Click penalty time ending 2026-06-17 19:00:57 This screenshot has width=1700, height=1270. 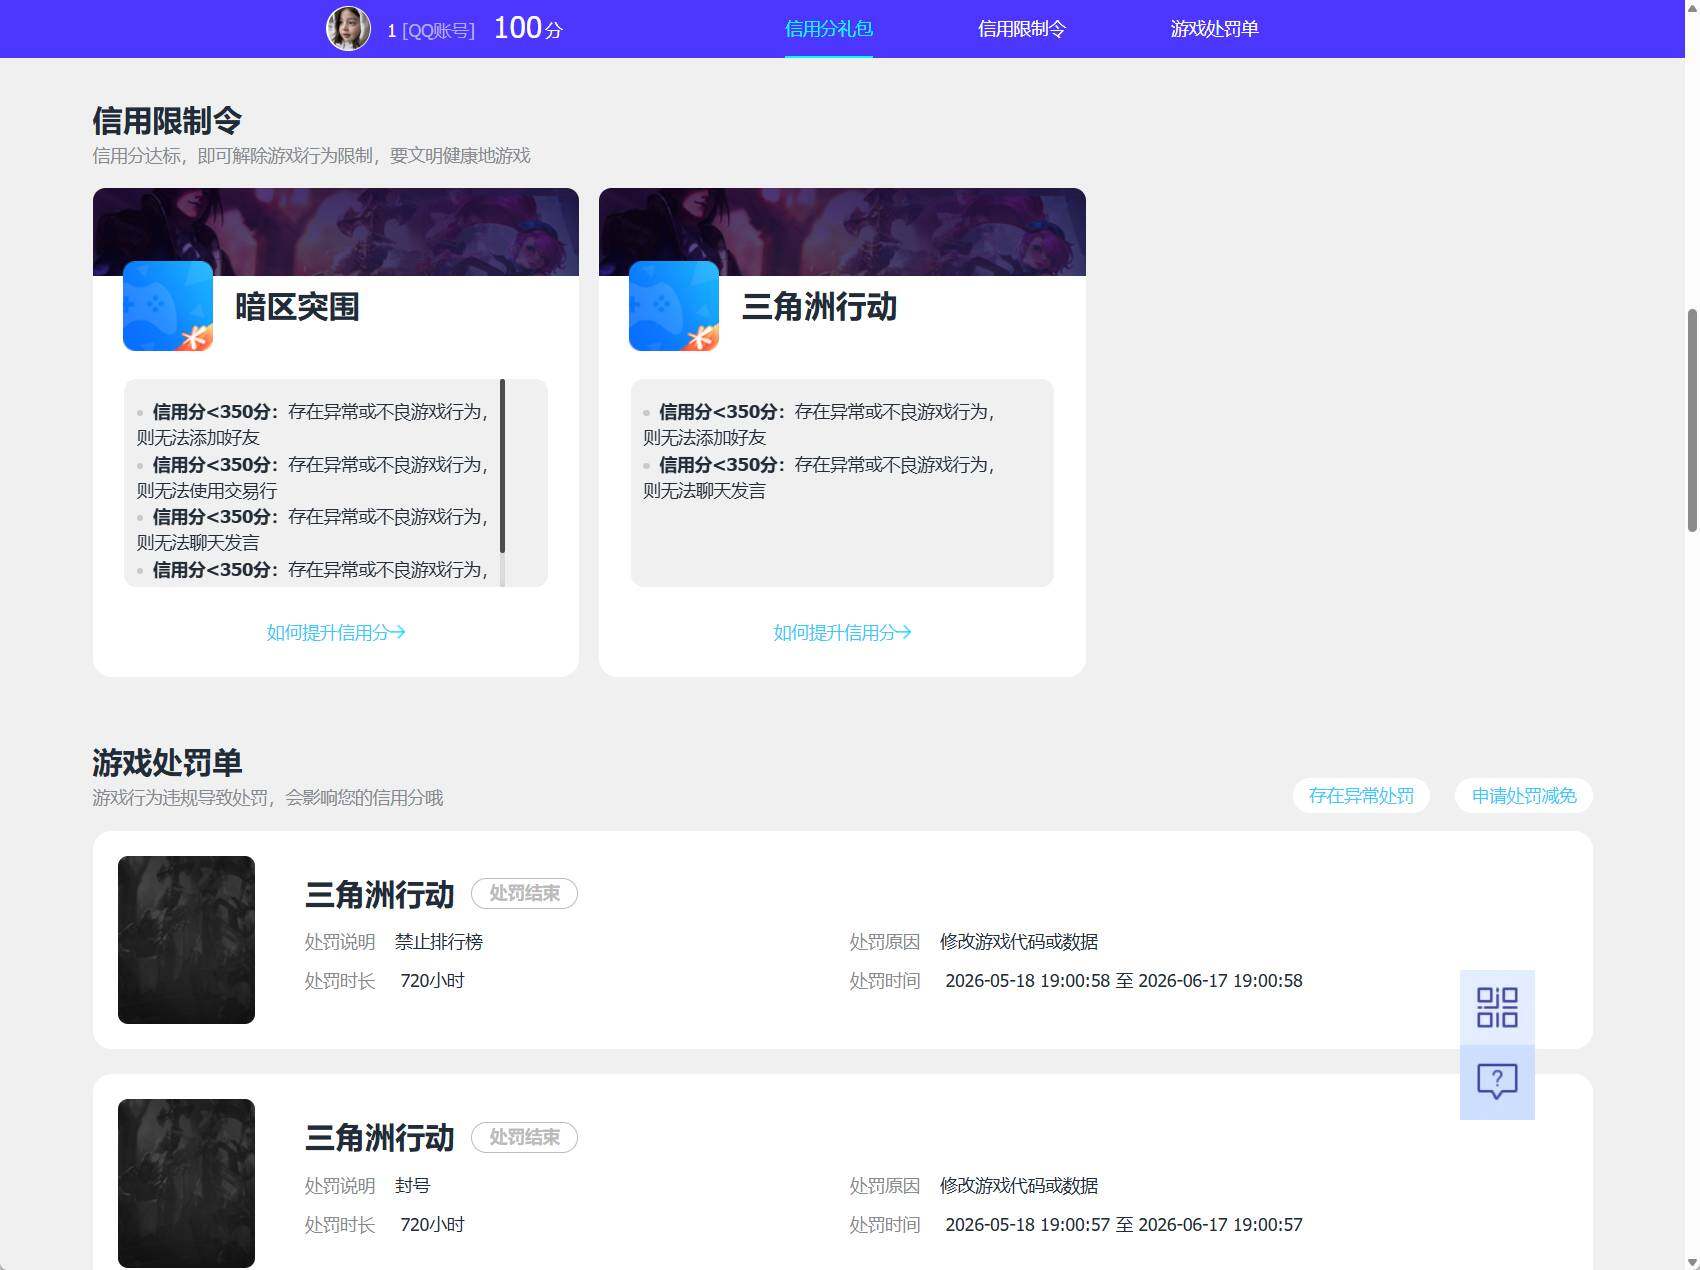tap(1124, 1224)
